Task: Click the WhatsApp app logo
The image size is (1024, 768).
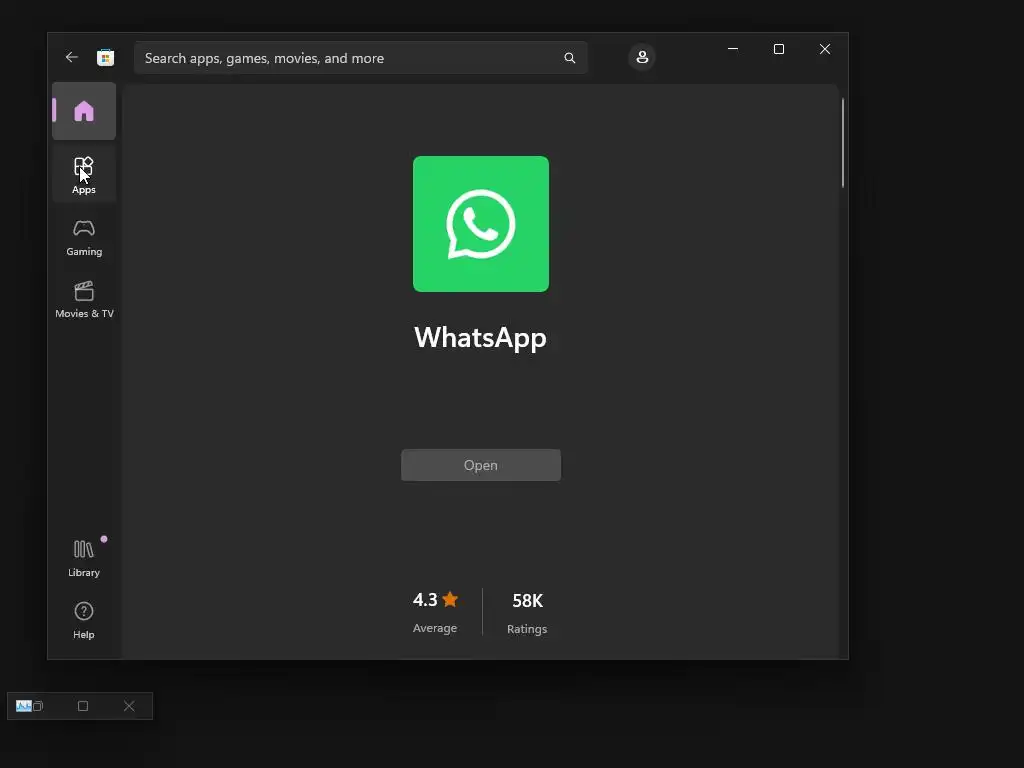Action: click(x=481, y=224)
